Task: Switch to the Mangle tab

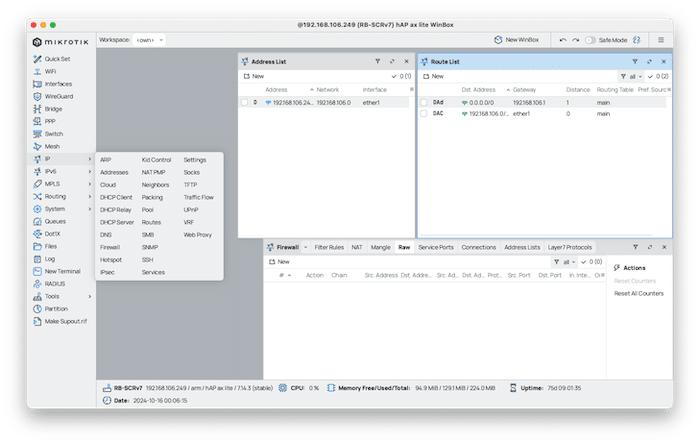Action: [380, 247]
